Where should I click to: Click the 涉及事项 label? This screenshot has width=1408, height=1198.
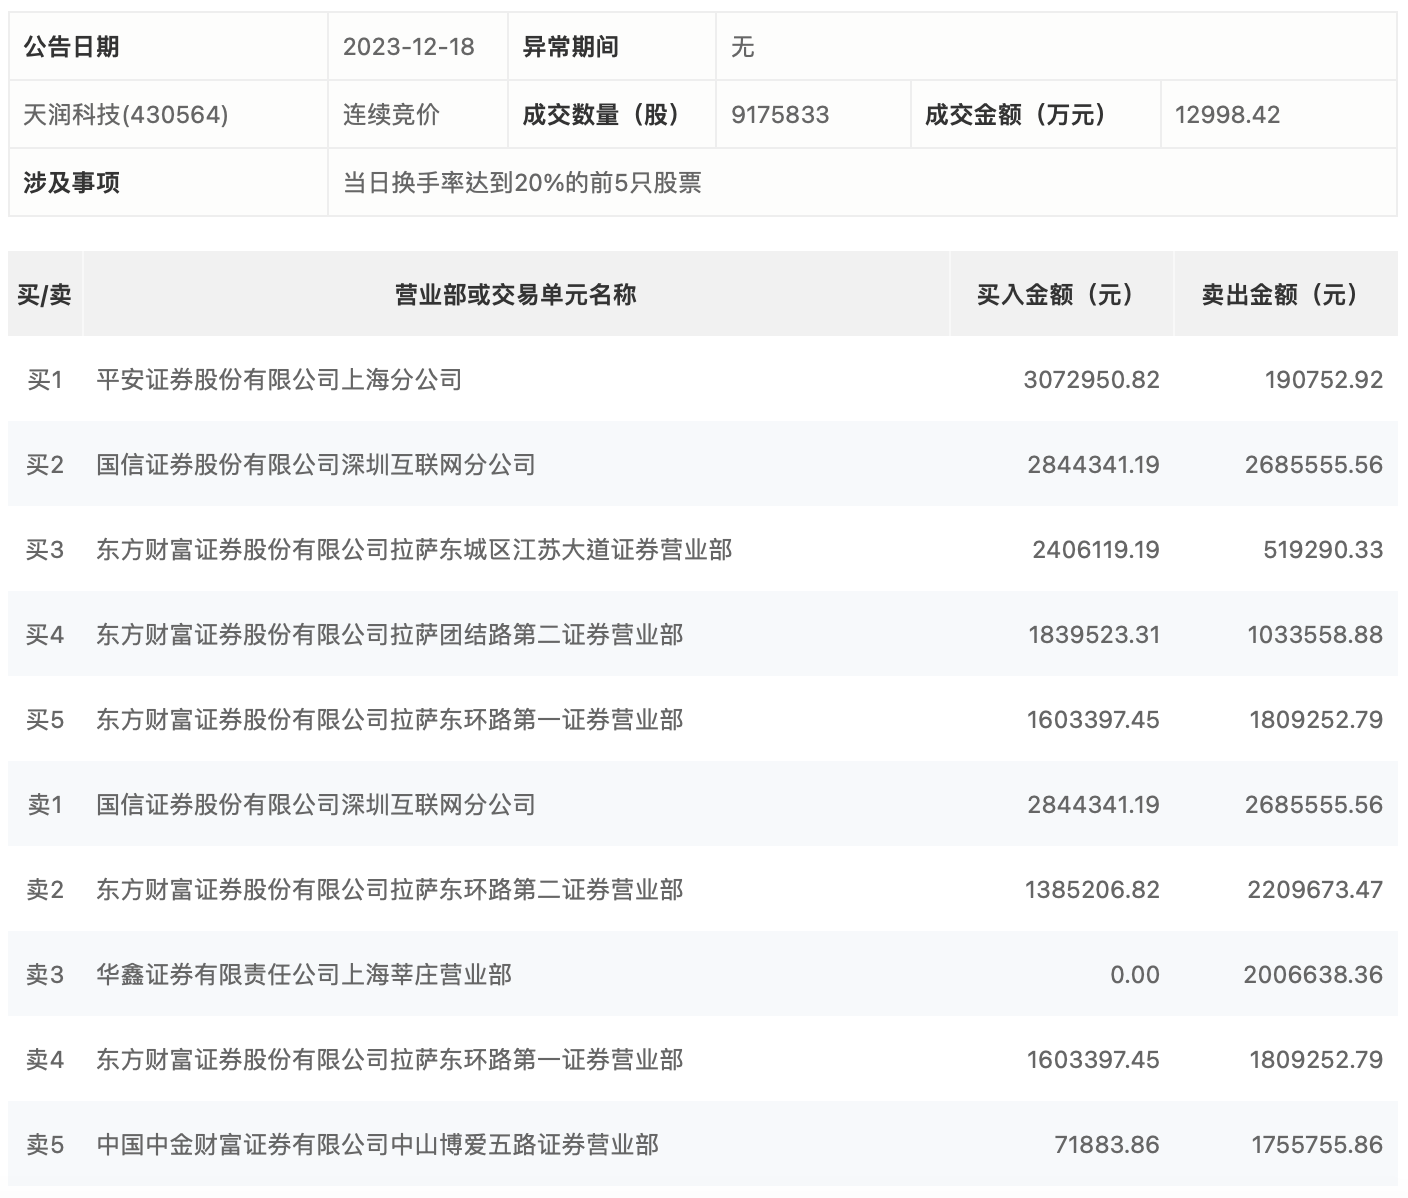click(71, 183)
